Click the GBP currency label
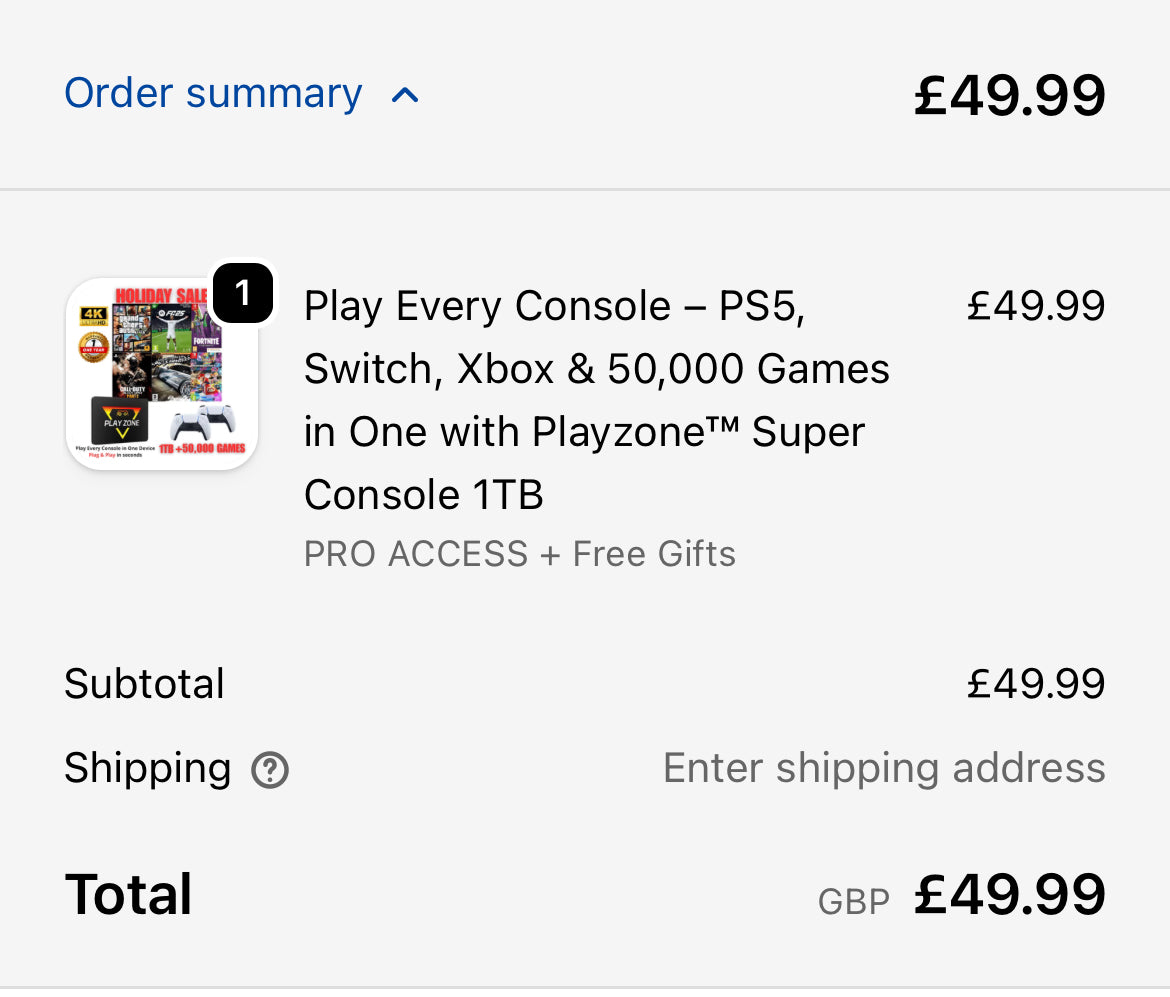This screenshot has height=997, width=1170. (x=853, y=902)
